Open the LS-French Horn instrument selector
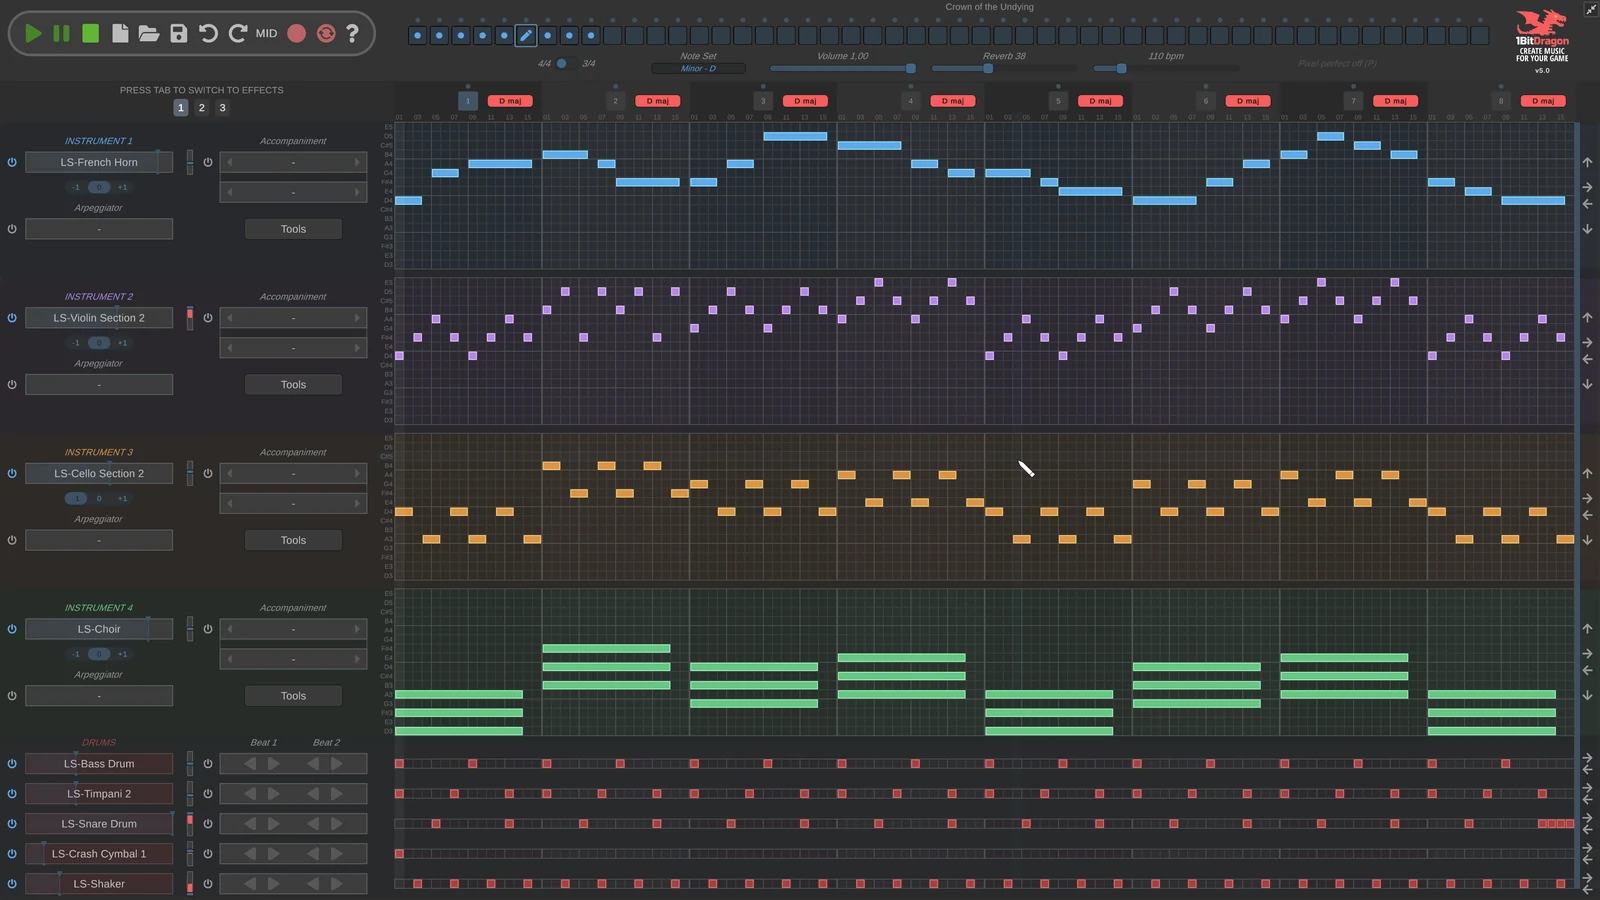Screen dimensions: 1600x900 (99, 162)
